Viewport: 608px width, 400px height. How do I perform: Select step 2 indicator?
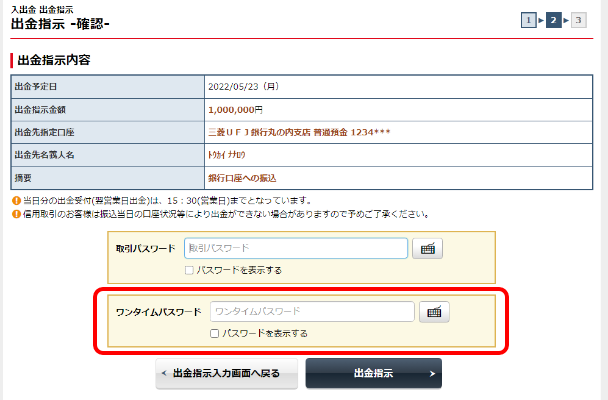tap(553, 20)
